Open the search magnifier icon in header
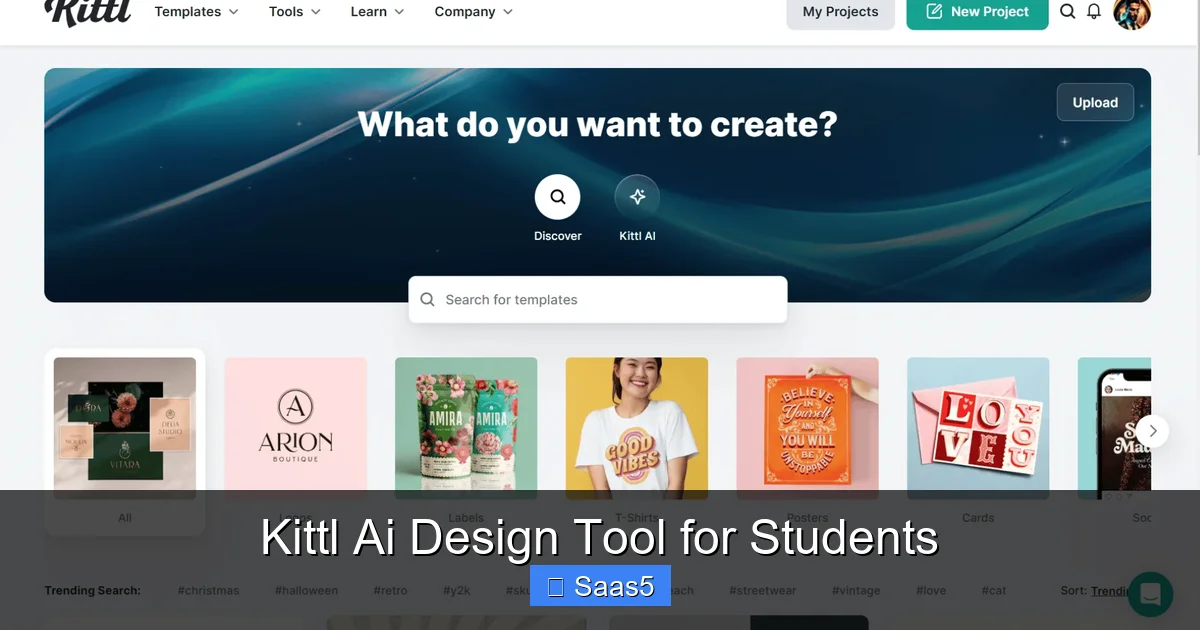1200x630 pixels. click(1068, 12)
